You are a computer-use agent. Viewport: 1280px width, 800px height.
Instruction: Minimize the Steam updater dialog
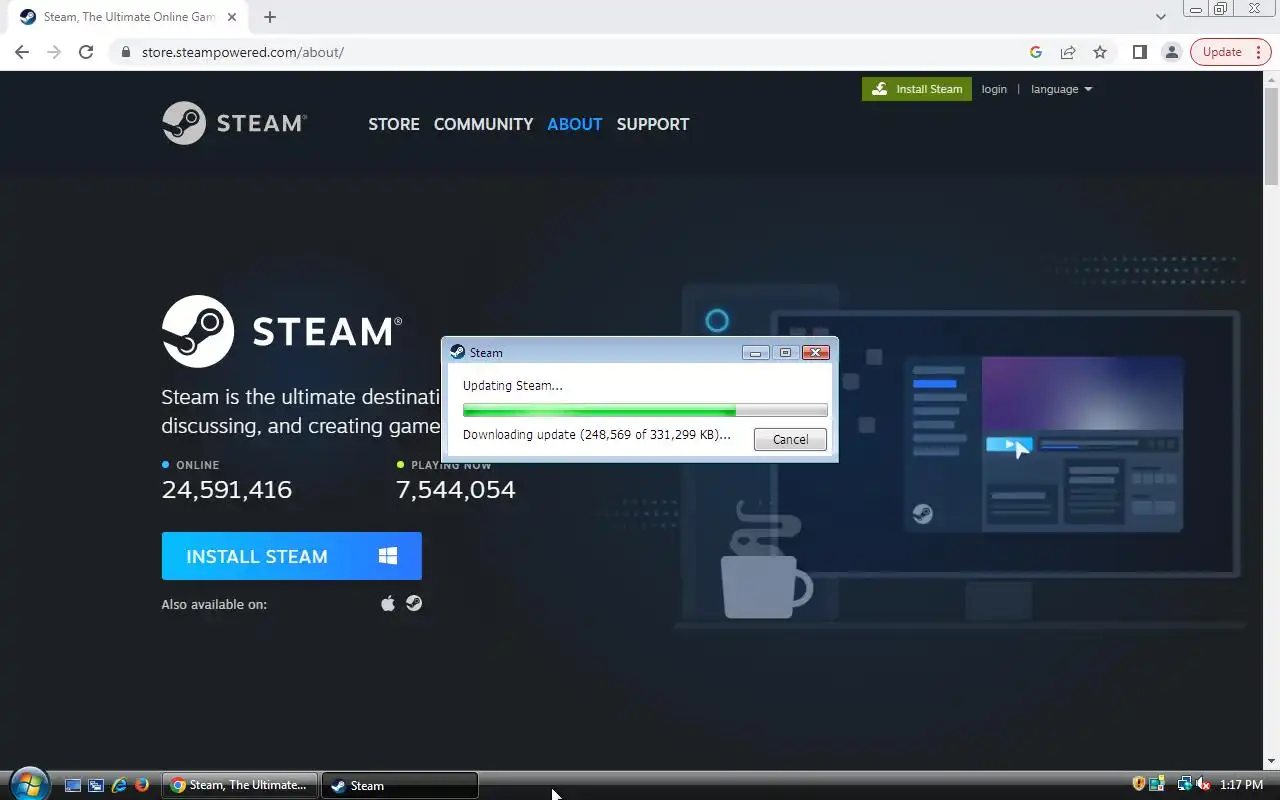point(756,352)
